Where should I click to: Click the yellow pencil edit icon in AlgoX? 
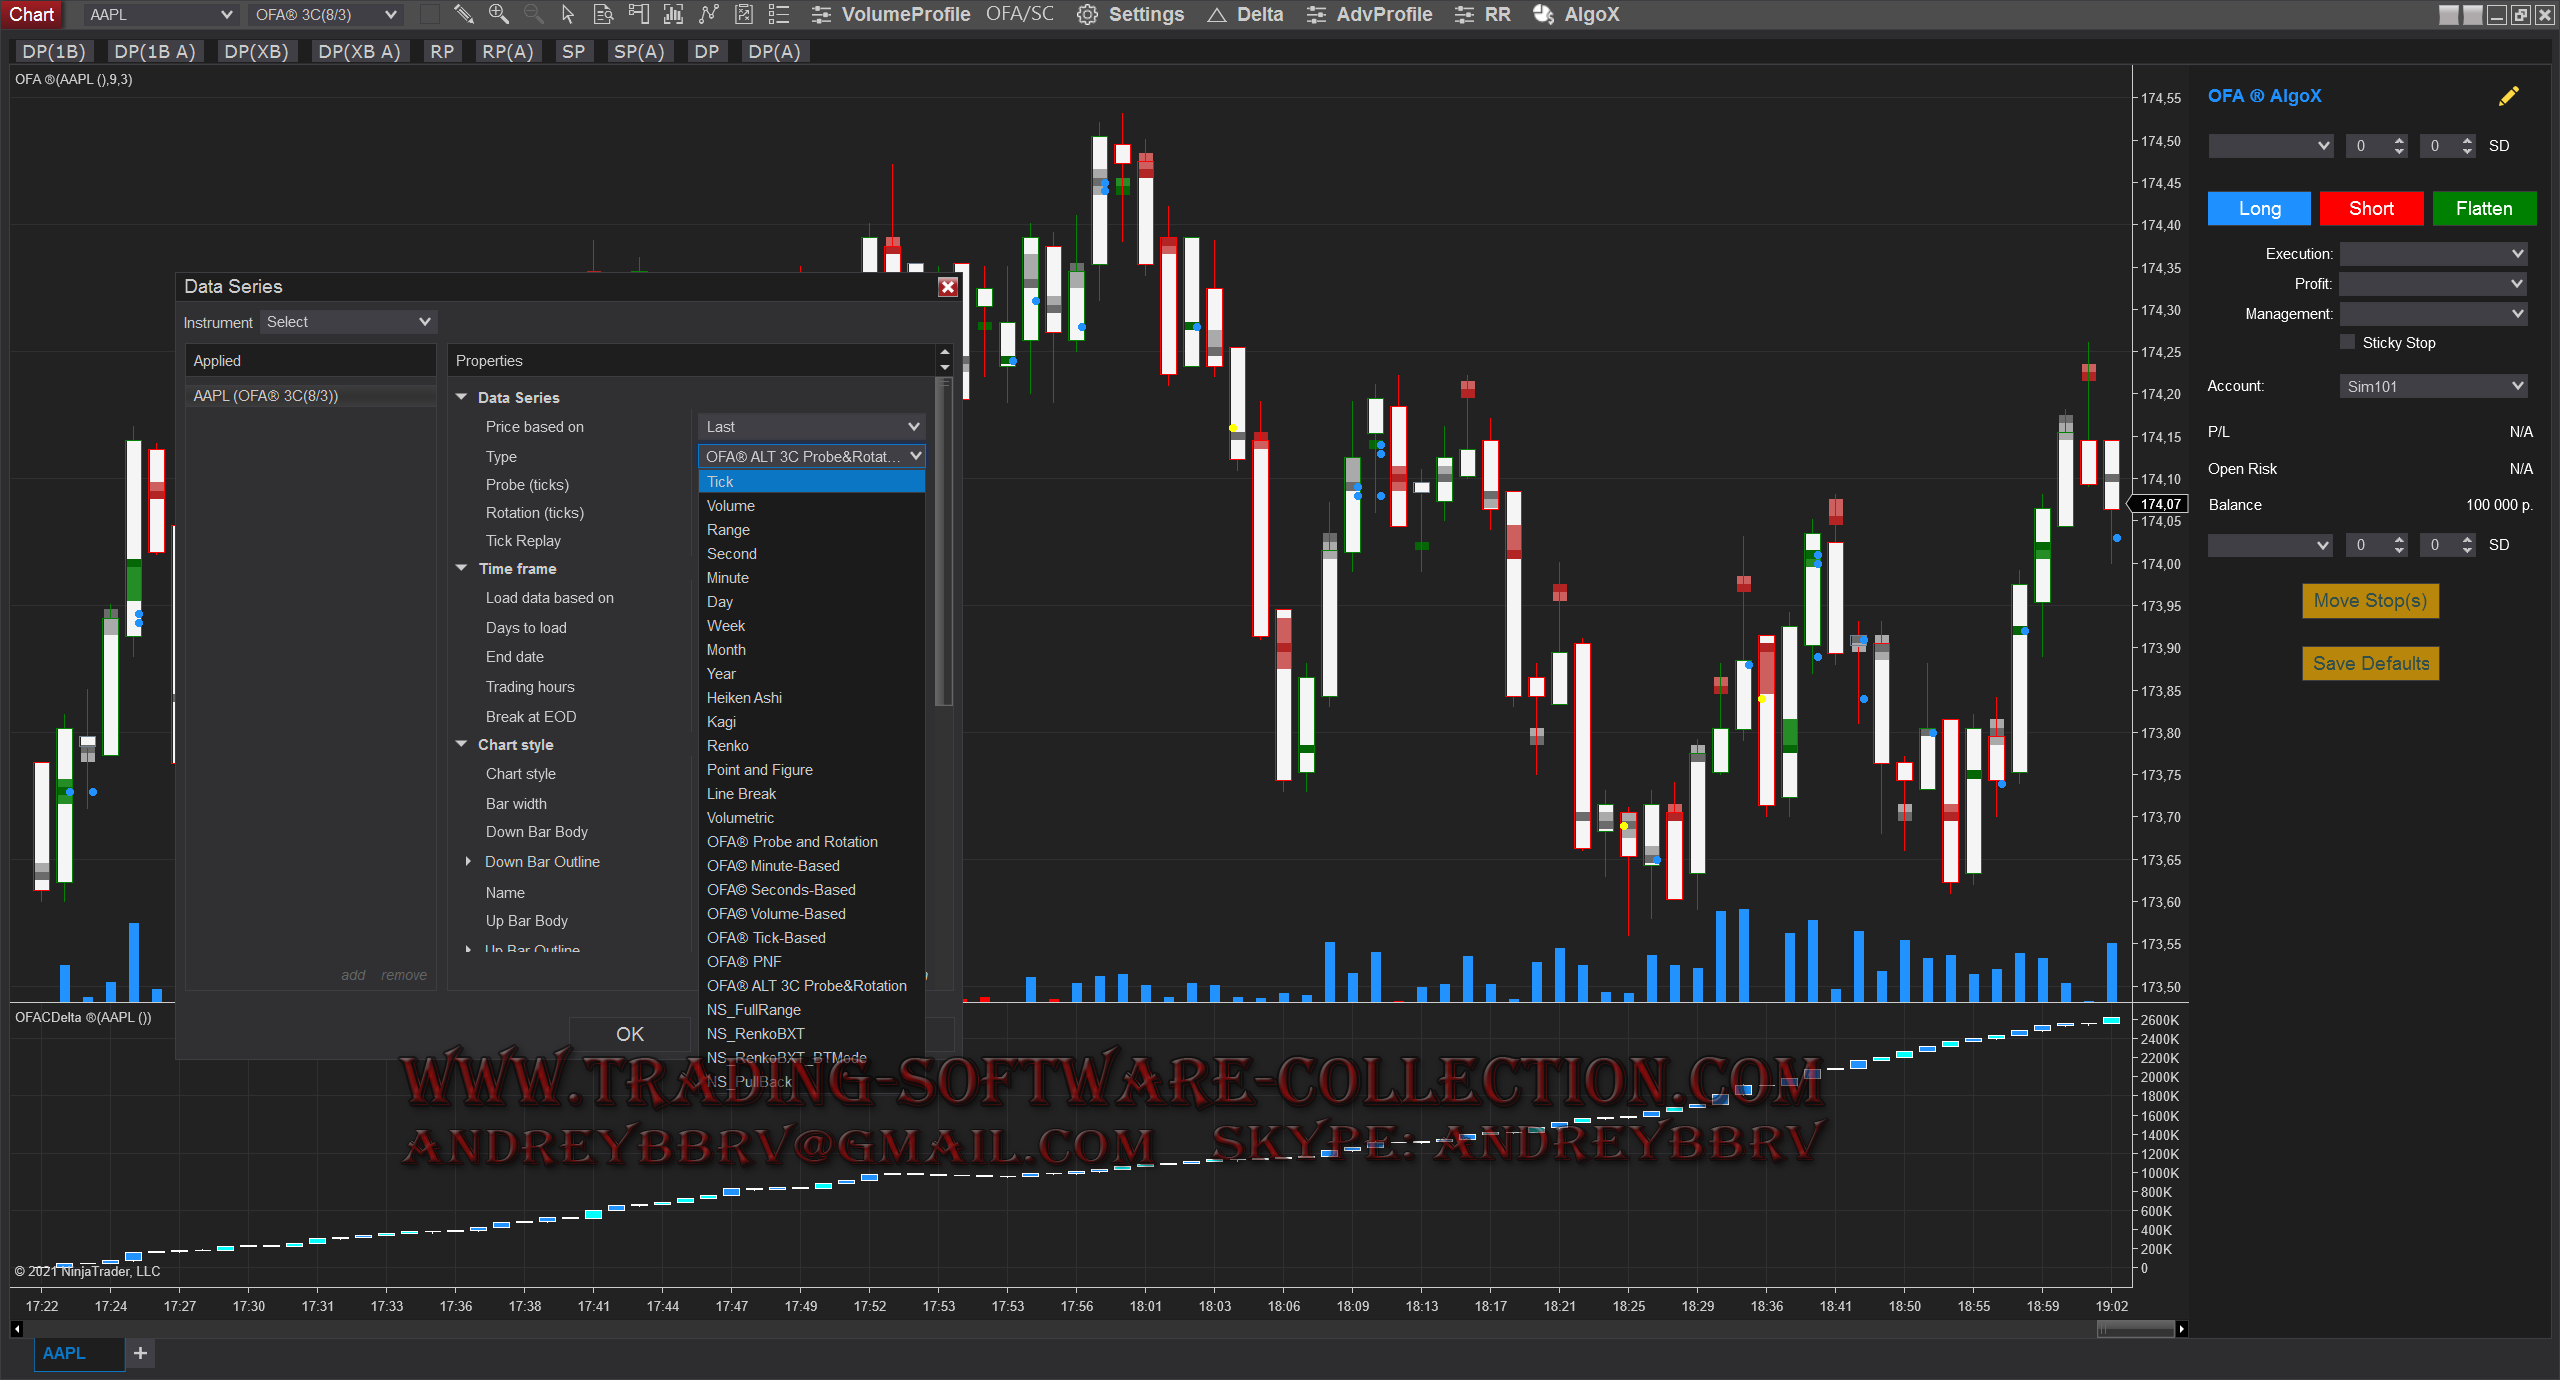coord(2508,96)
